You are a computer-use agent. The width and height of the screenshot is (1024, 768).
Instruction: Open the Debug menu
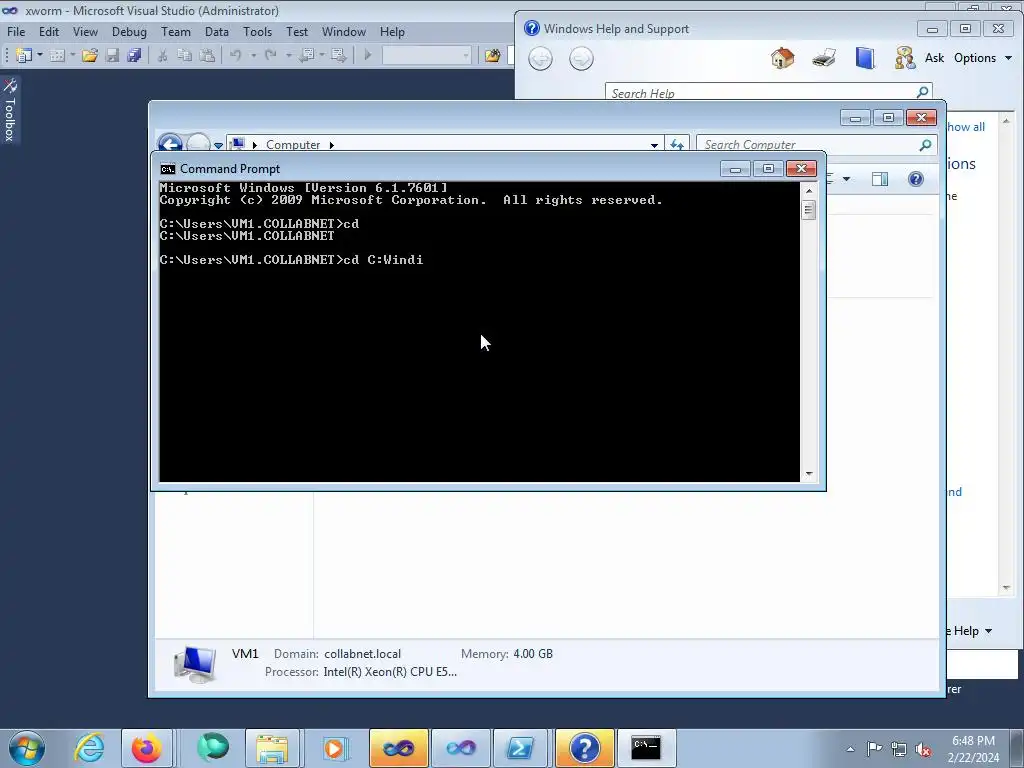click(x=129, y=31)
